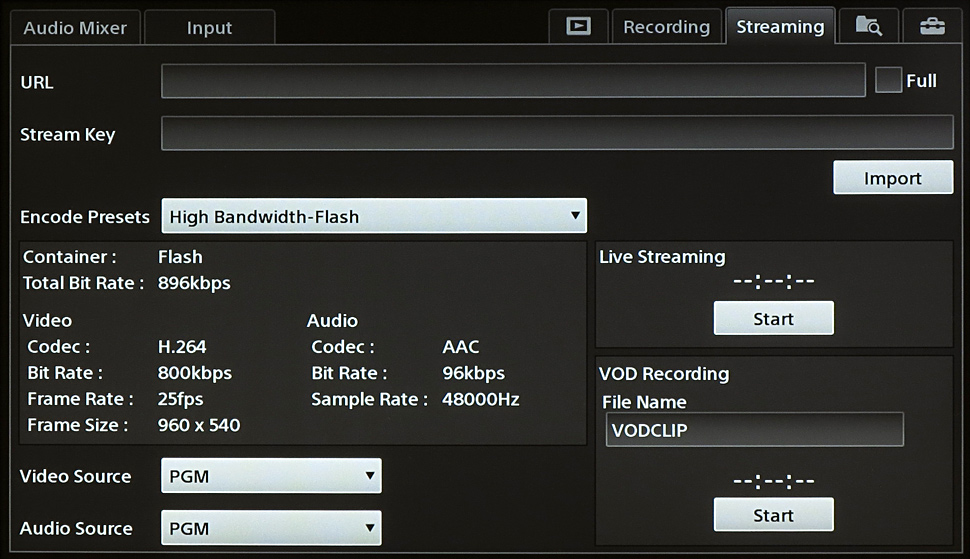Select the Streaming tab
970x559 pixels.
pyautogui.click(x=780, y=27)
